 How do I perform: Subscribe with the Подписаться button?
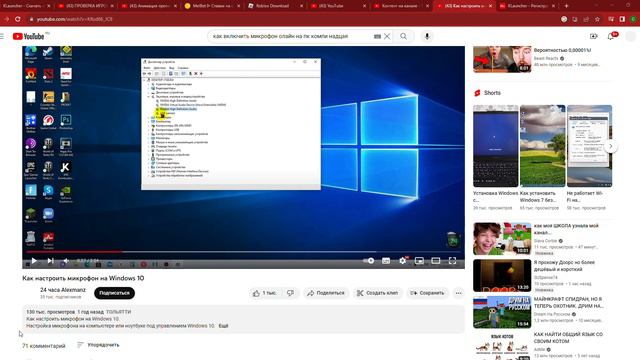(114, 293)
